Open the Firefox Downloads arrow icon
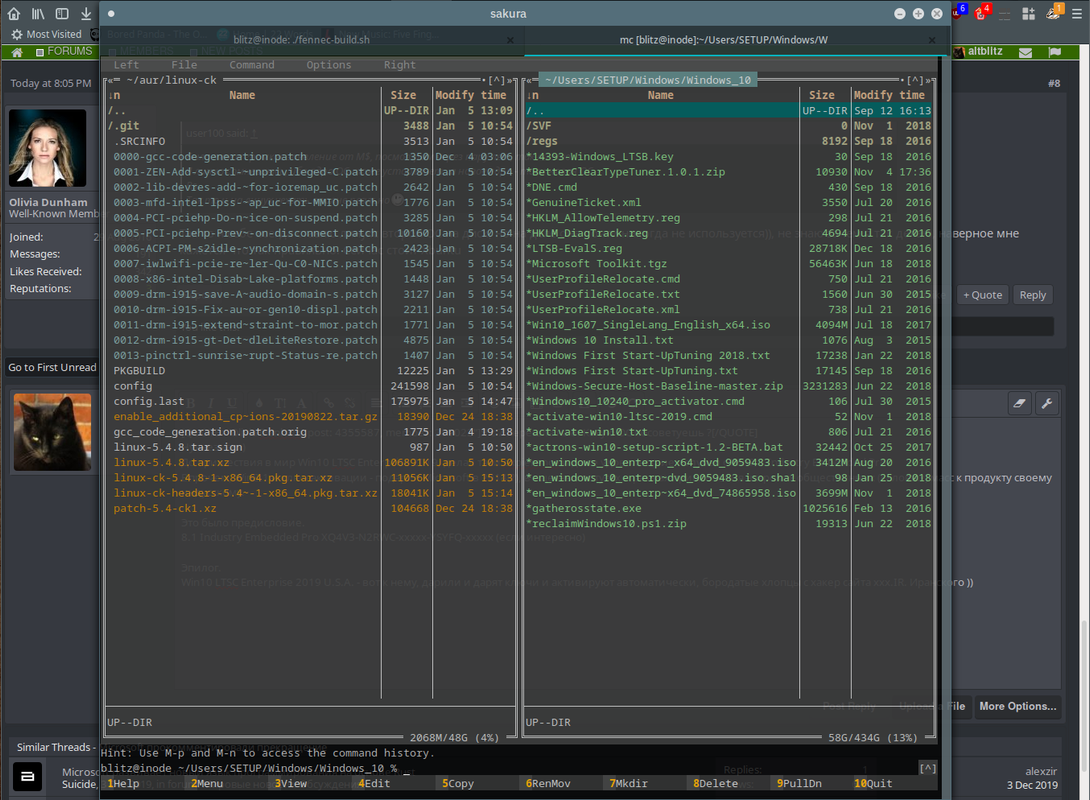Viewport: 1090px width, 800px height. tap(86, 14)
